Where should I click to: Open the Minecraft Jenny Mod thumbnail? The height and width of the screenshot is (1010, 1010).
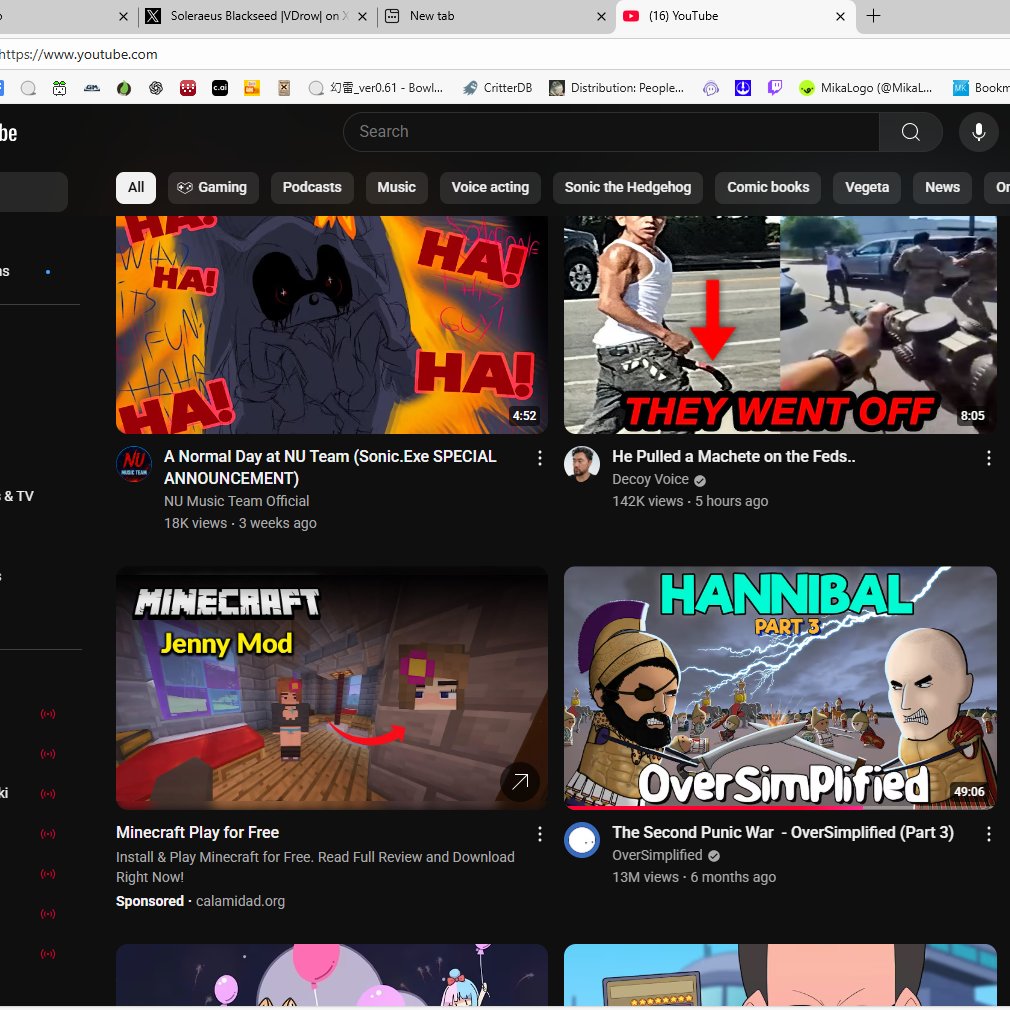tap(332, 688)
